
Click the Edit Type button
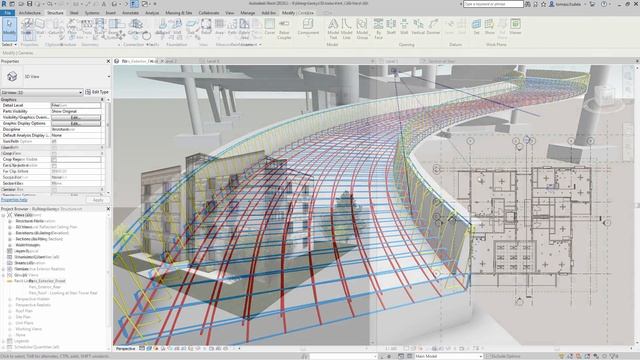(97, 92)
